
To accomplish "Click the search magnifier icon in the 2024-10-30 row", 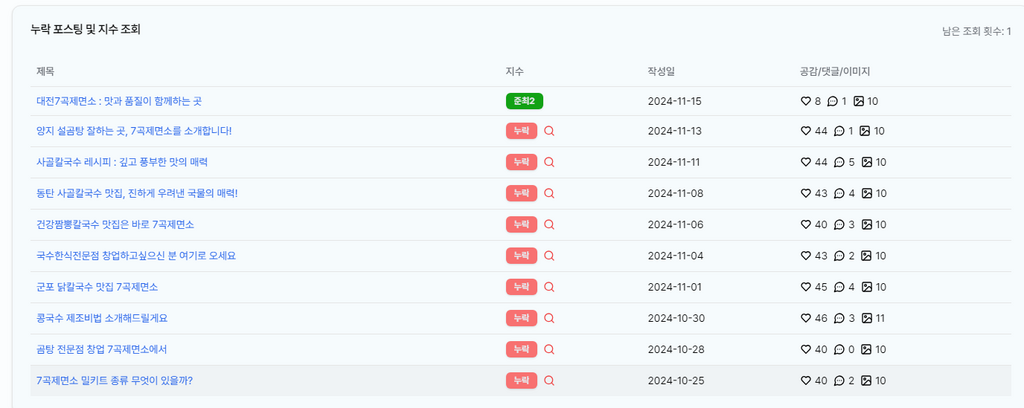I will pyautogui.click(x=549, y=318).
